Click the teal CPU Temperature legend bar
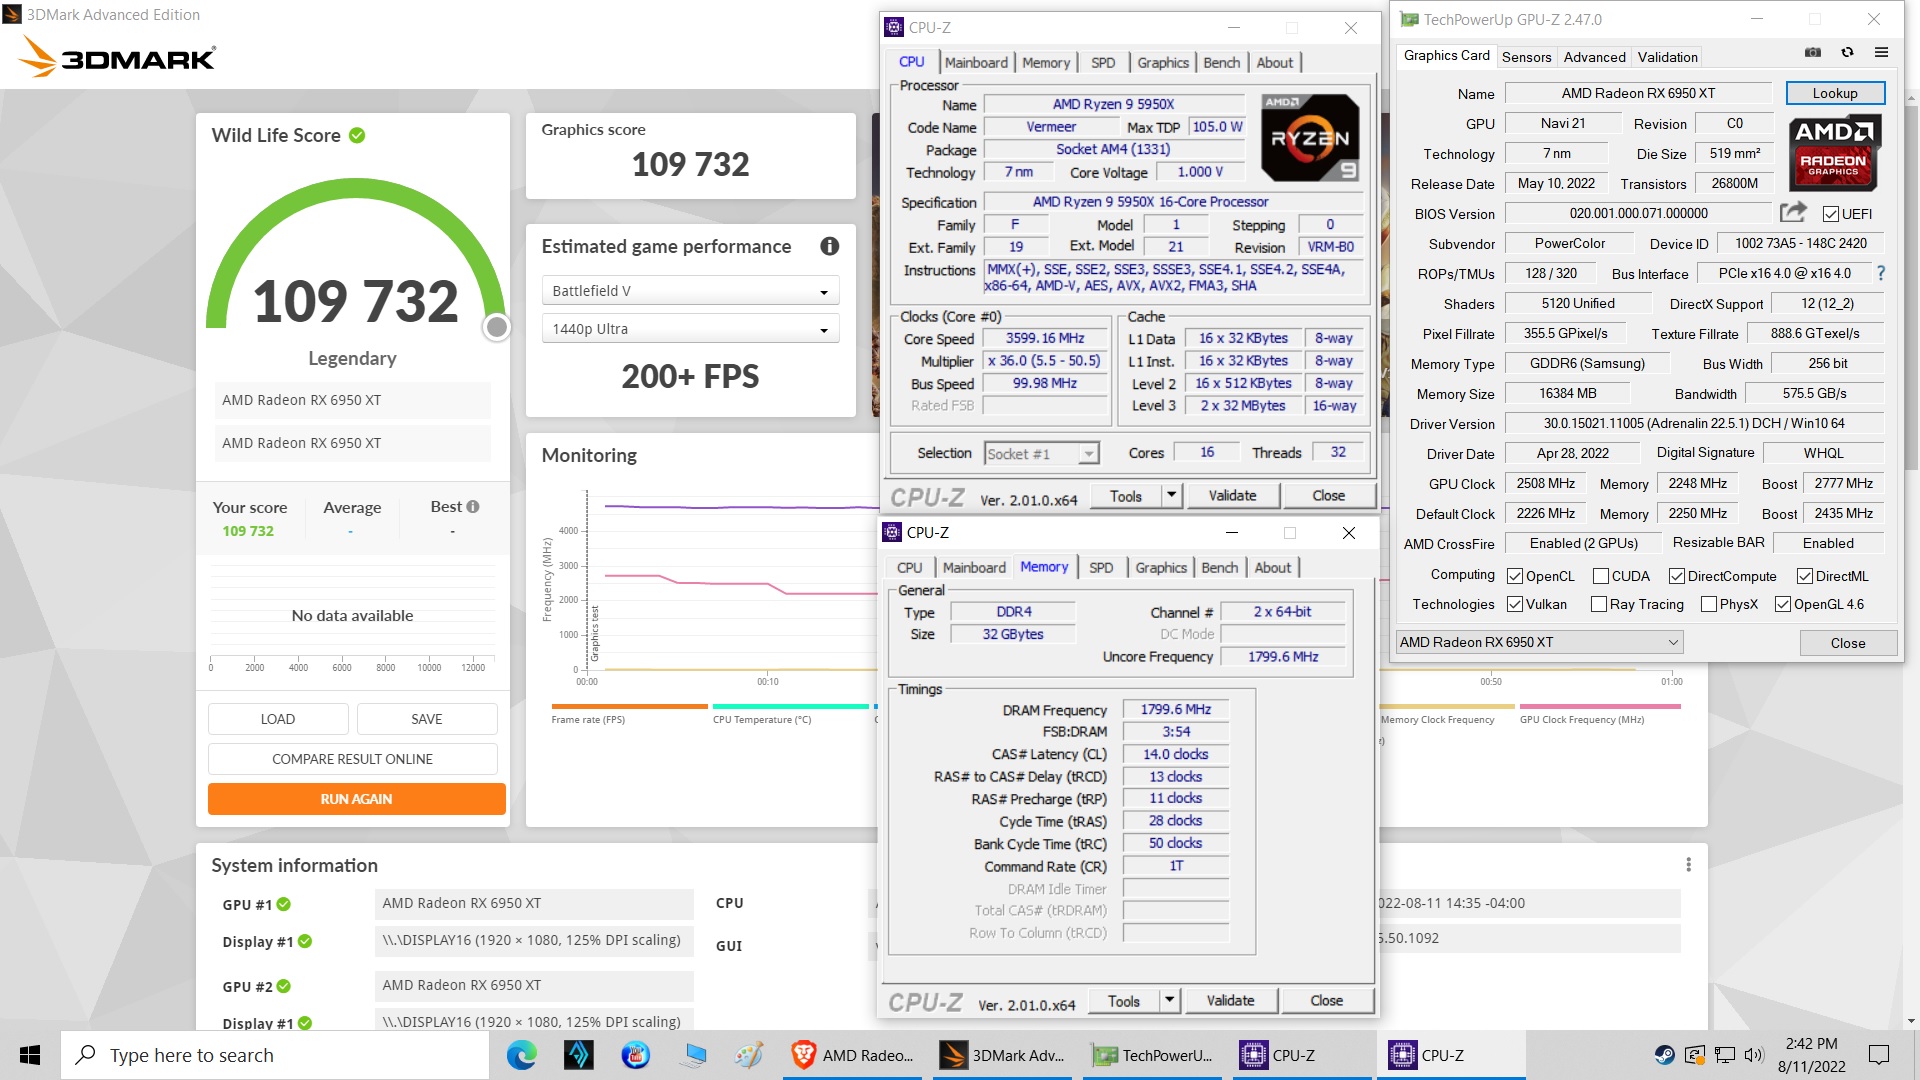Image resolution: width=1920 pixels, height=1080 pixels. pos(790,706)
